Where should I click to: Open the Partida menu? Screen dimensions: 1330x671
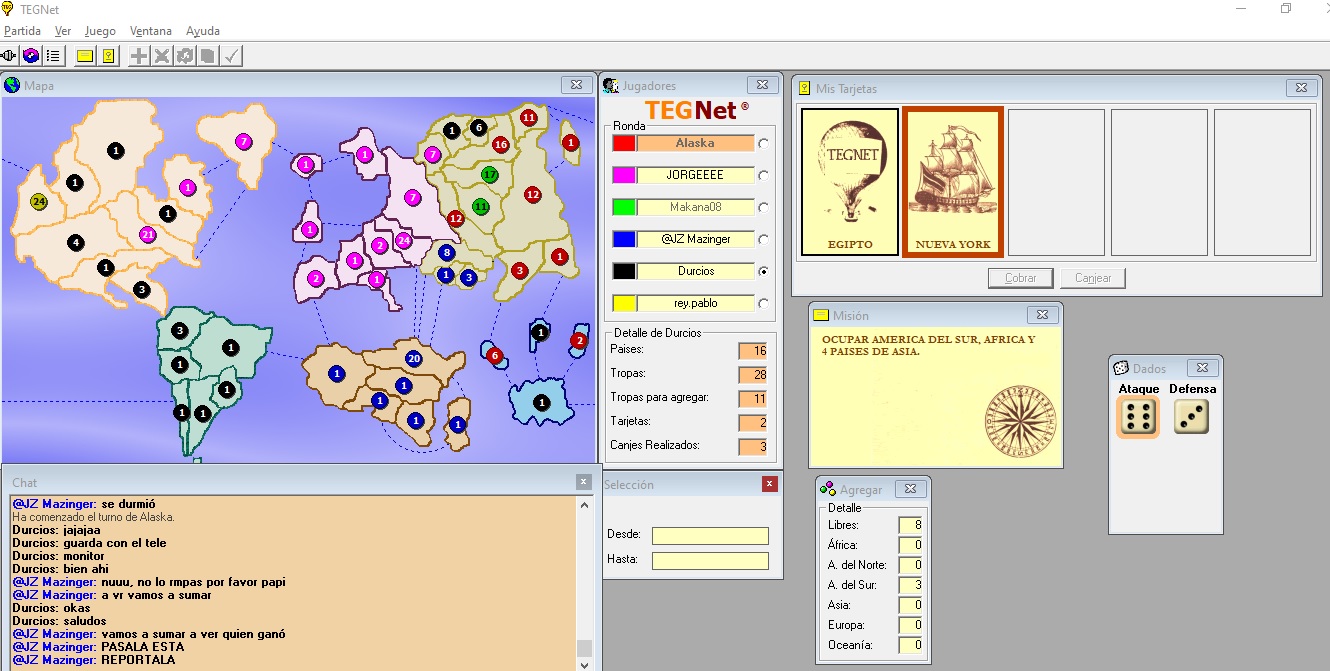(22, 31)
